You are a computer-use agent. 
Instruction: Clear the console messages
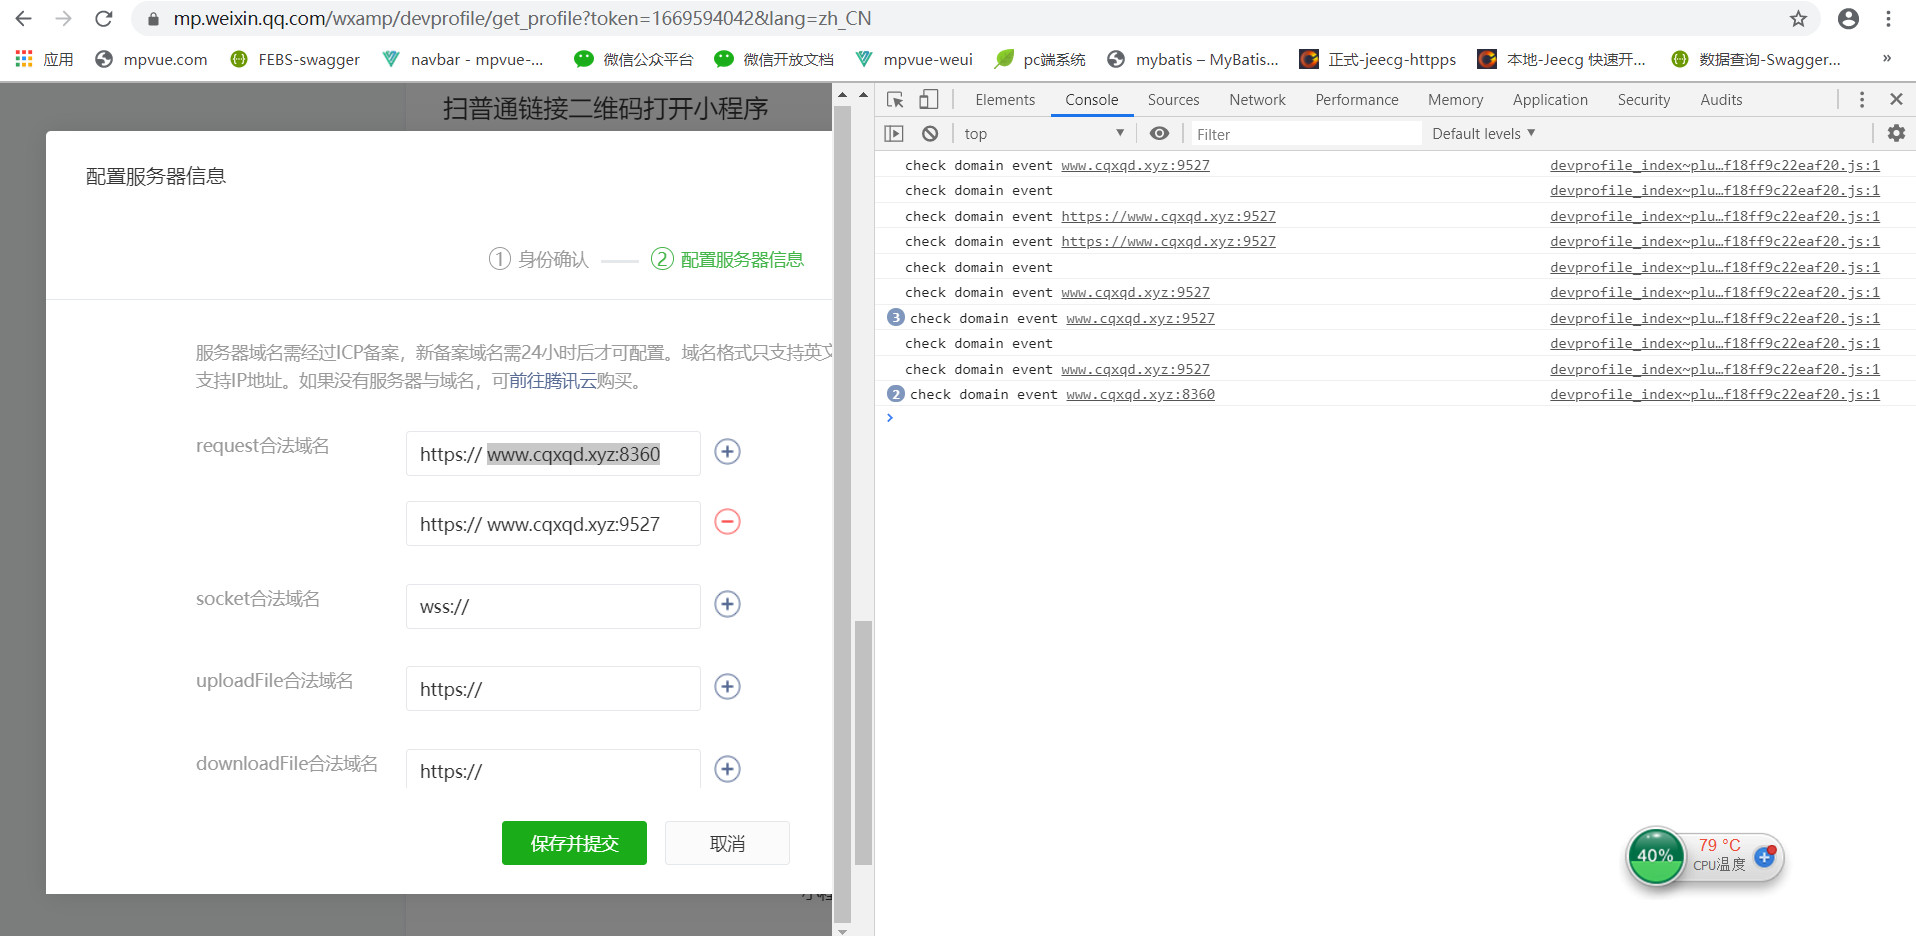pyautogui.click(x=930, y=133)
